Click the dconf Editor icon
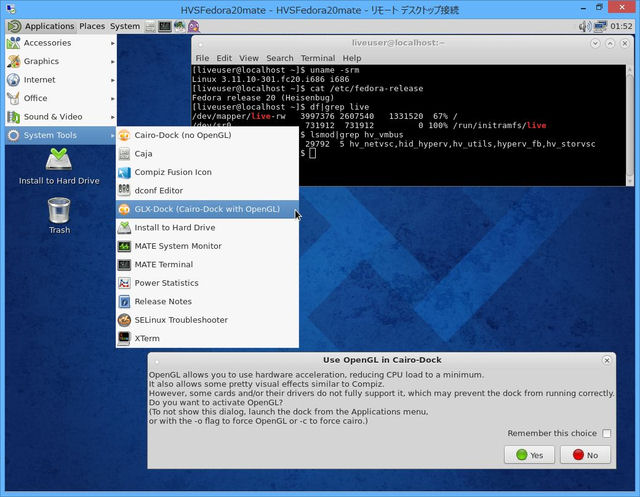Image resolution: width=640 pixels, height=497 pixels. (x=124, y=191)
